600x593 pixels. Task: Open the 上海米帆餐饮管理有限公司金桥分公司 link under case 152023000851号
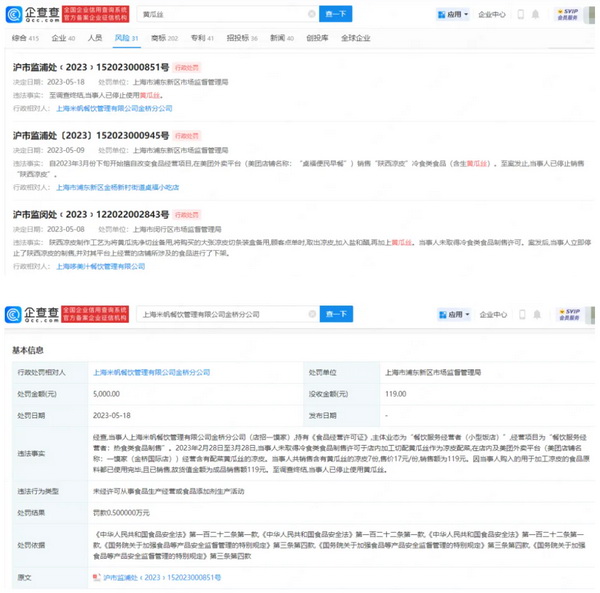pyautogui.click(x=114, y=108)
